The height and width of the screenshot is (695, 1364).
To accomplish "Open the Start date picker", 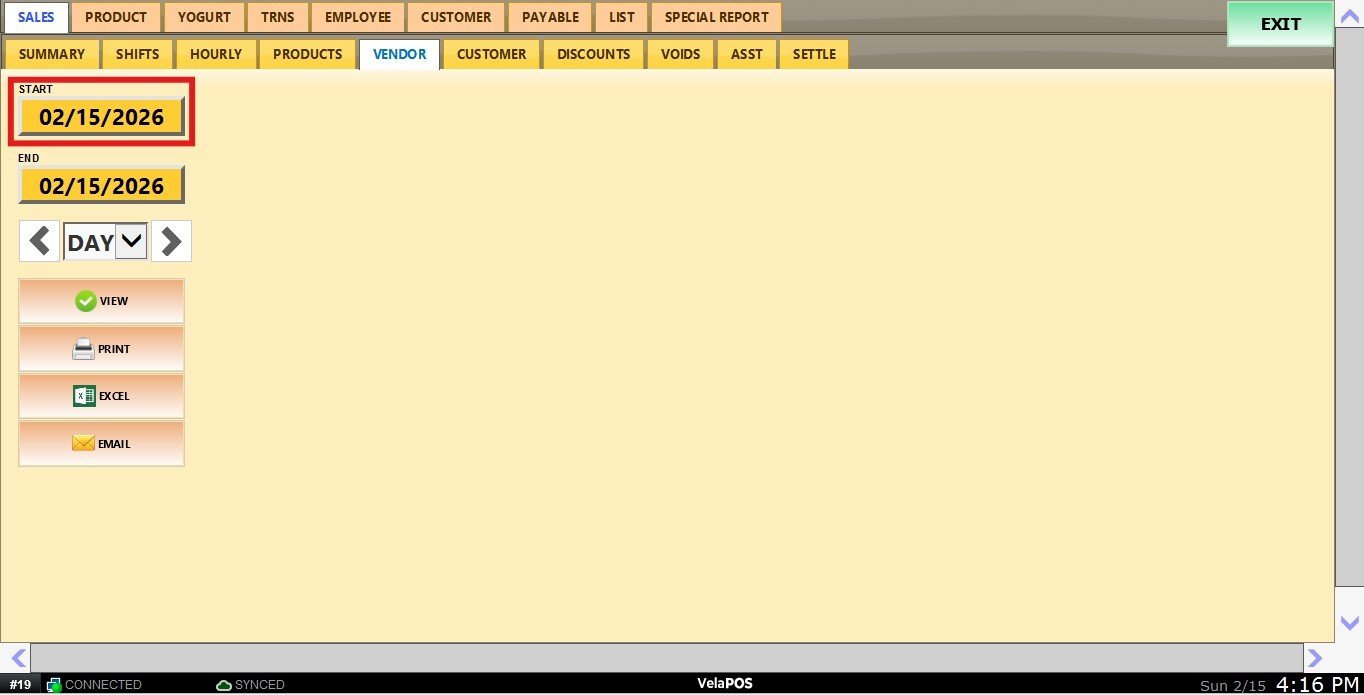I will (101, 117).
